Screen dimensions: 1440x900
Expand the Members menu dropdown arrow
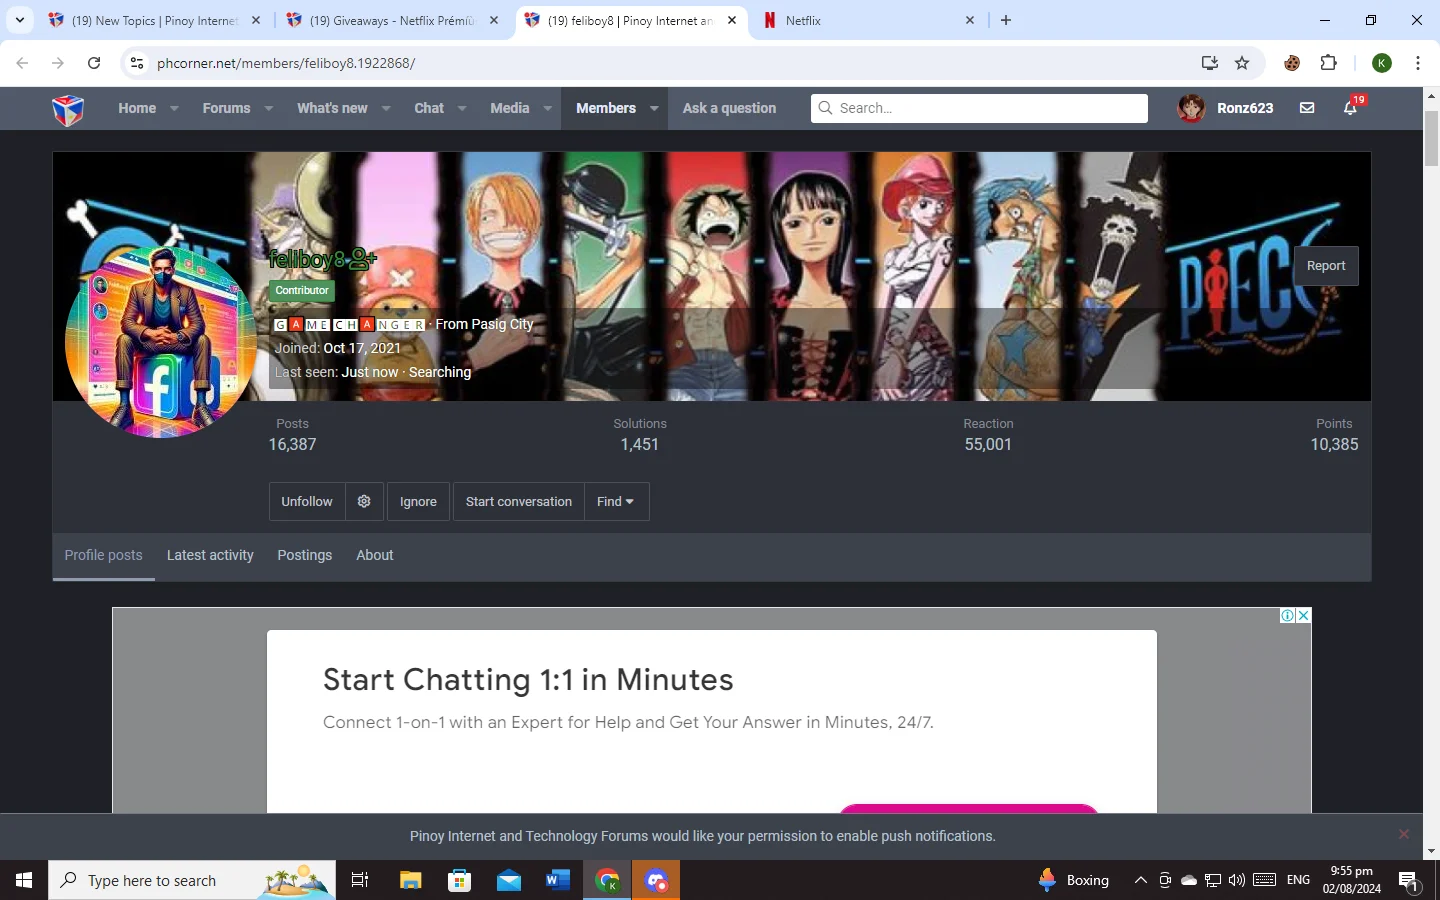[654, 108]
